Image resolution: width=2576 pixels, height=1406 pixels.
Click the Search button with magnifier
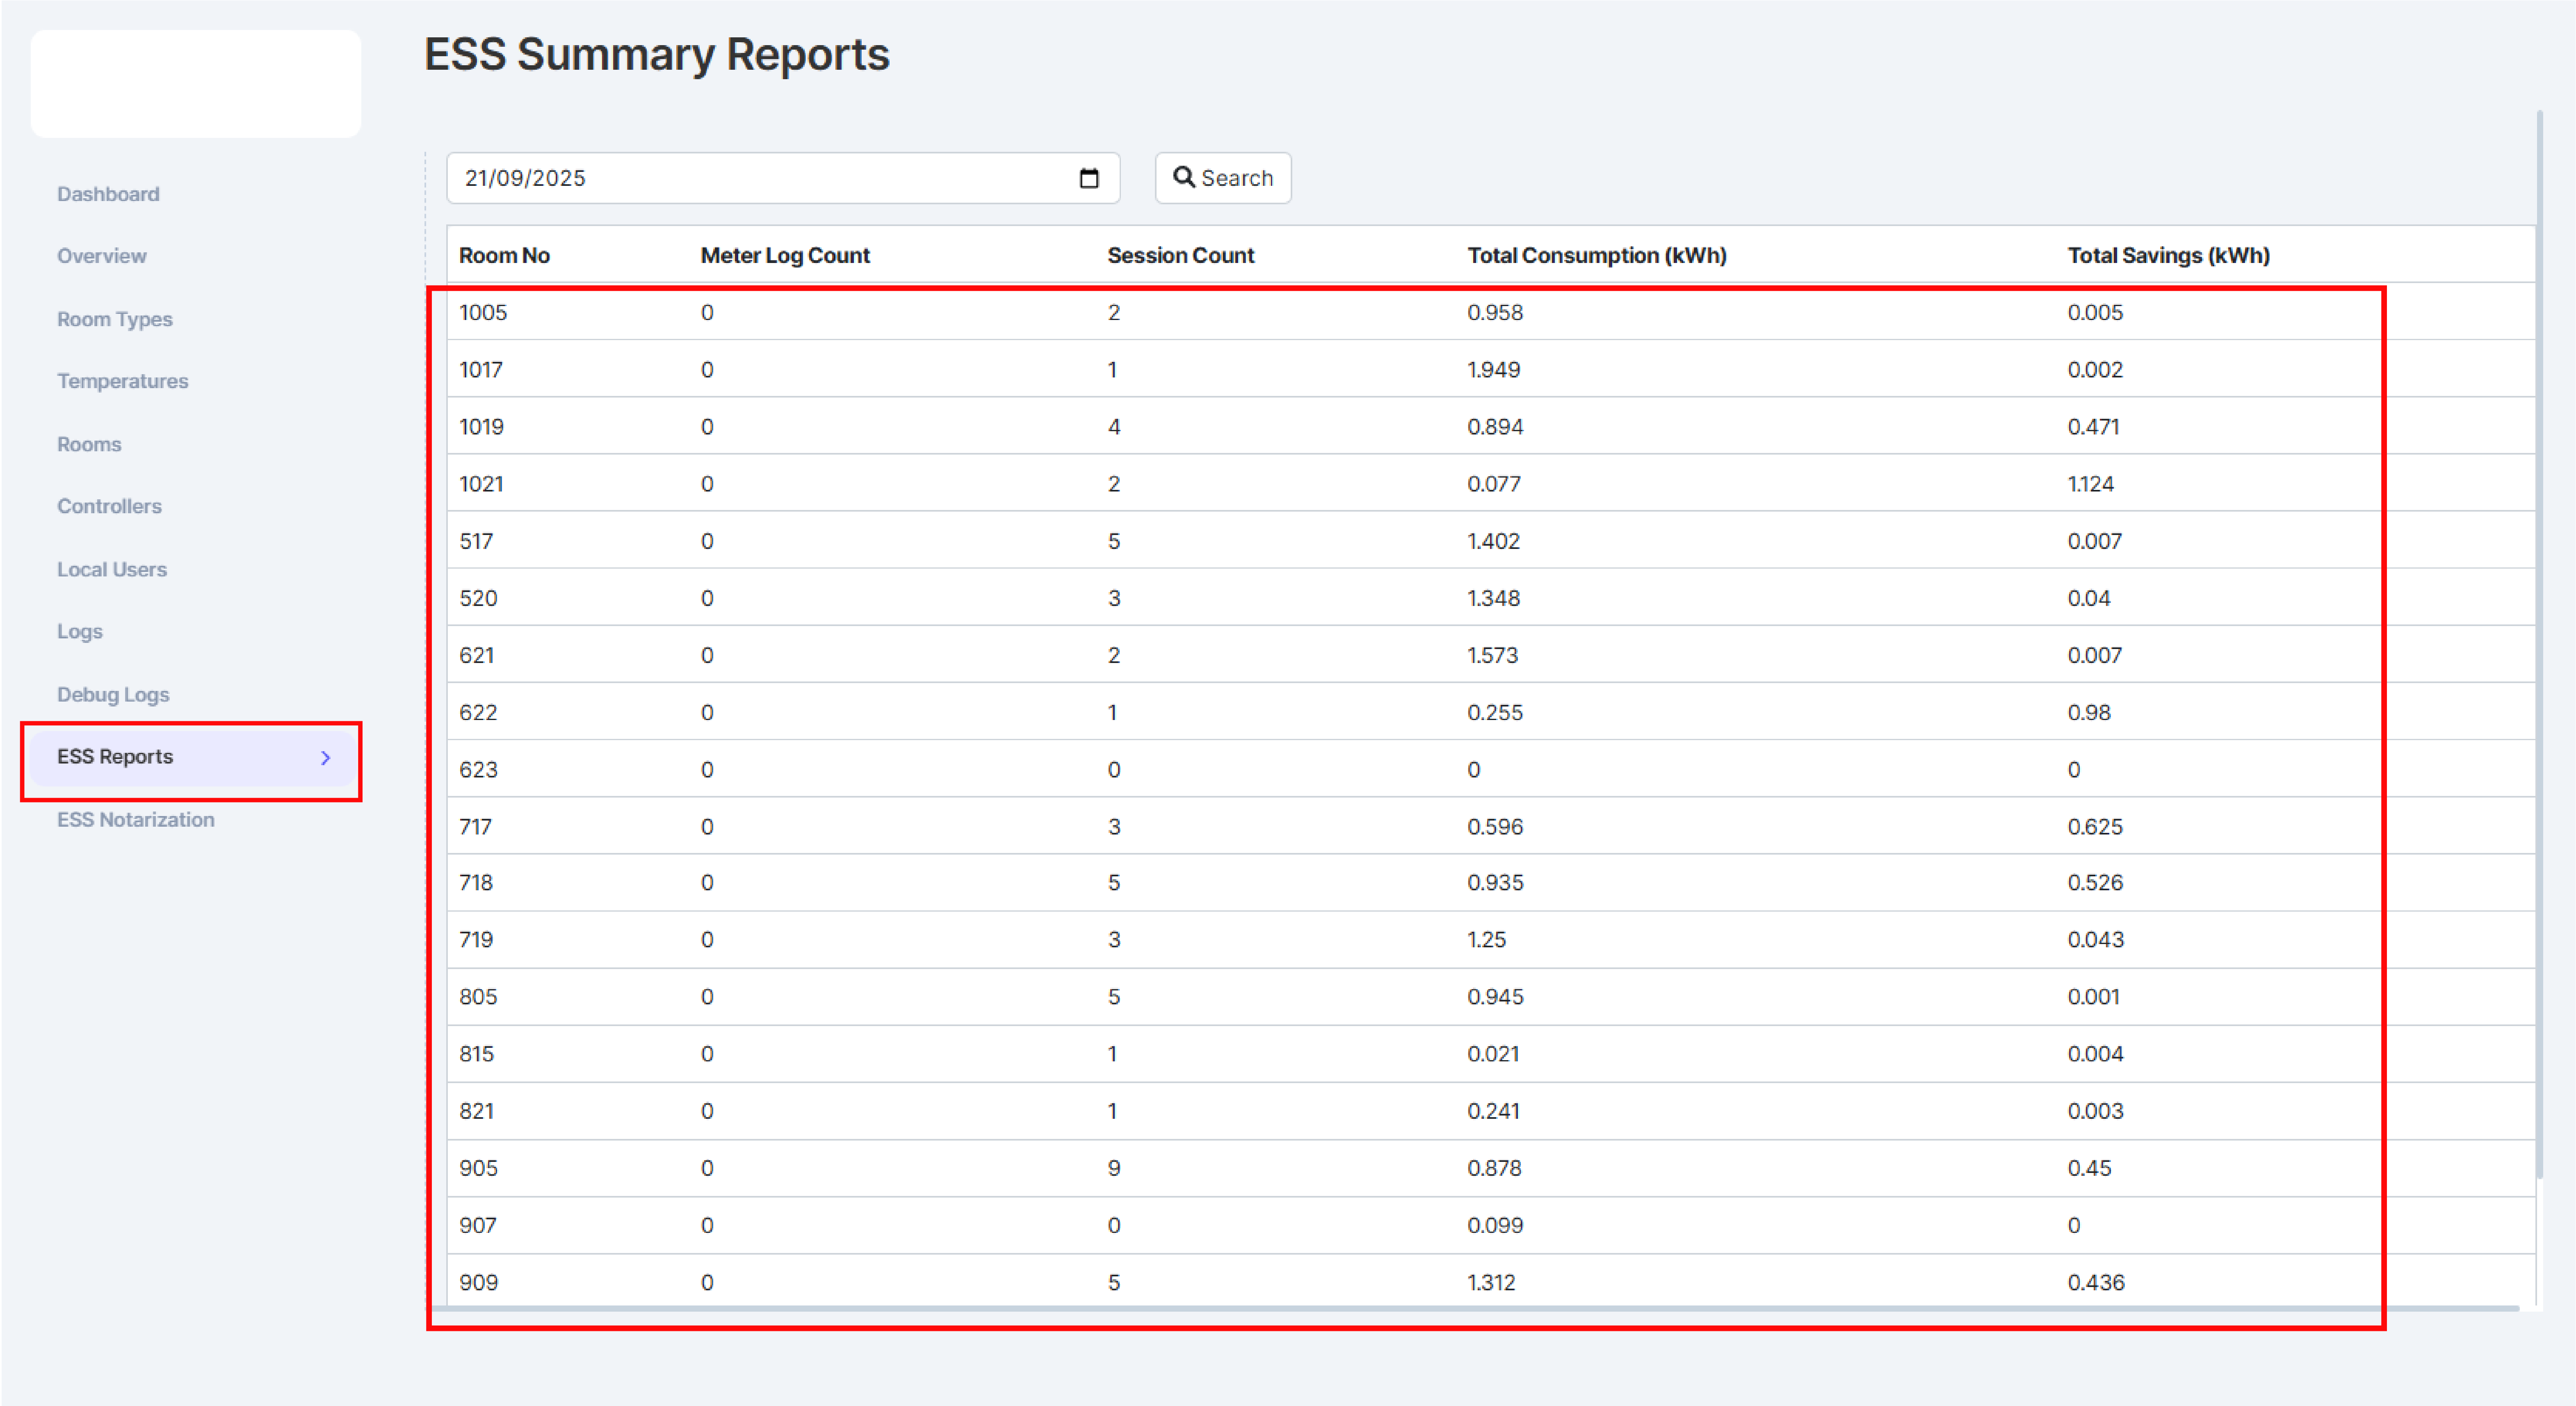coord(1222,178)
